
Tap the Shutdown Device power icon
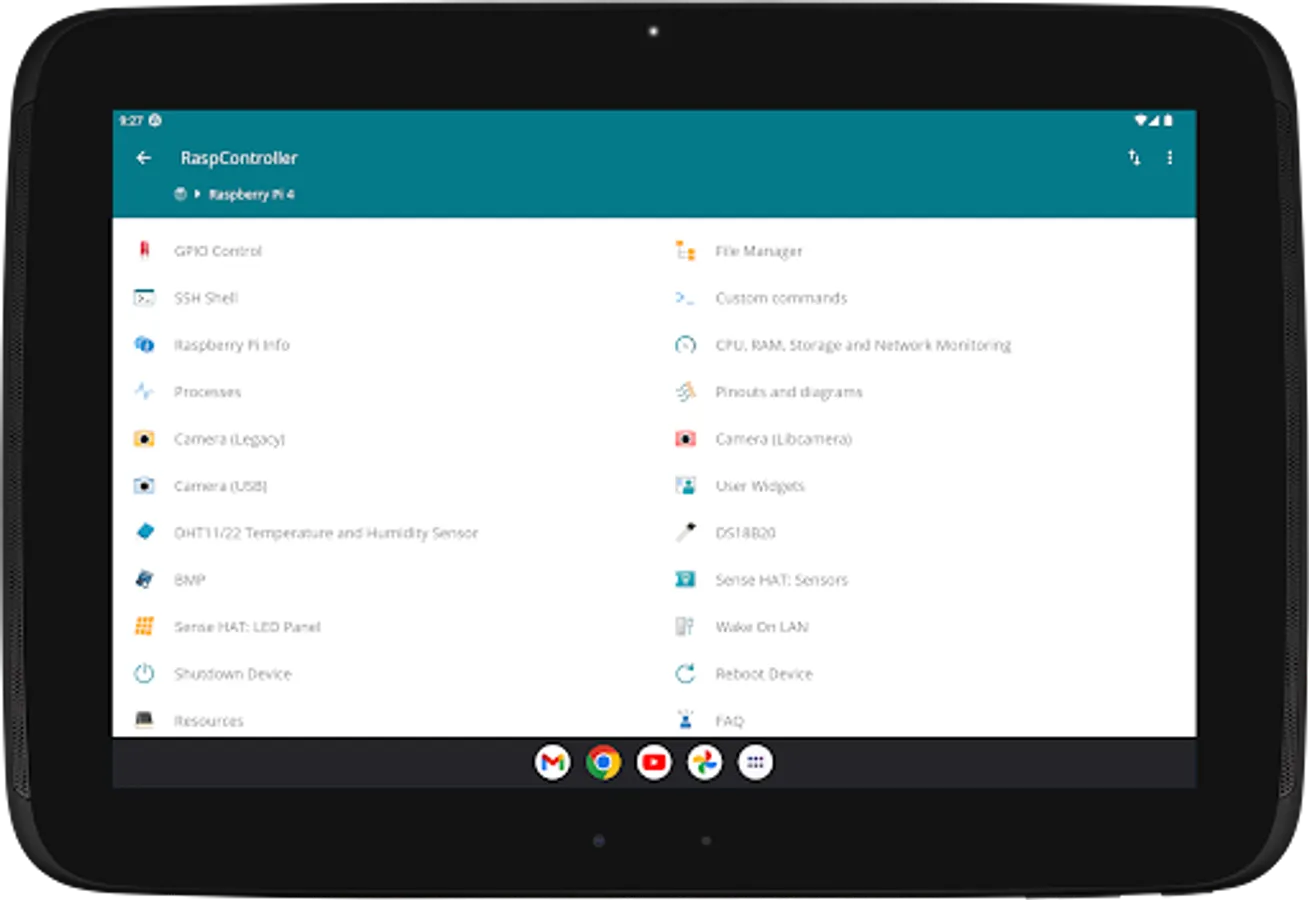144,674
